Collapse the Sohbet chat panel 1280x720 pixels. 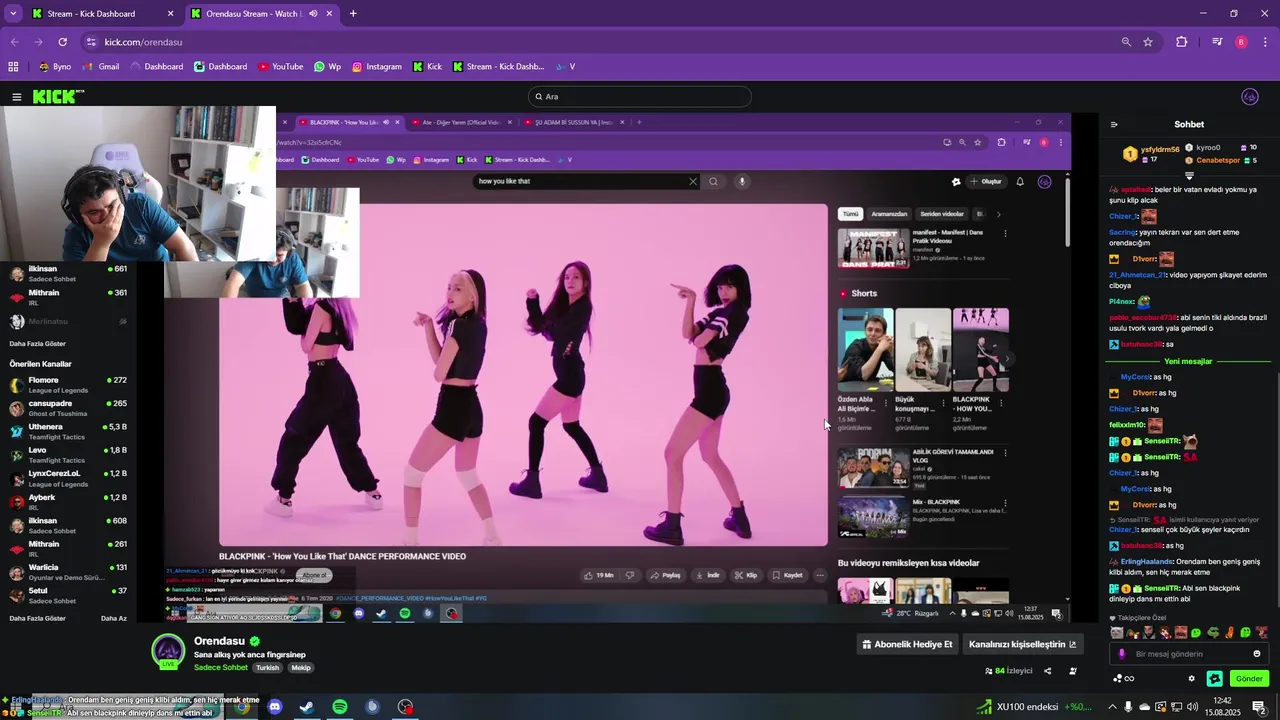pos(1114,125)
